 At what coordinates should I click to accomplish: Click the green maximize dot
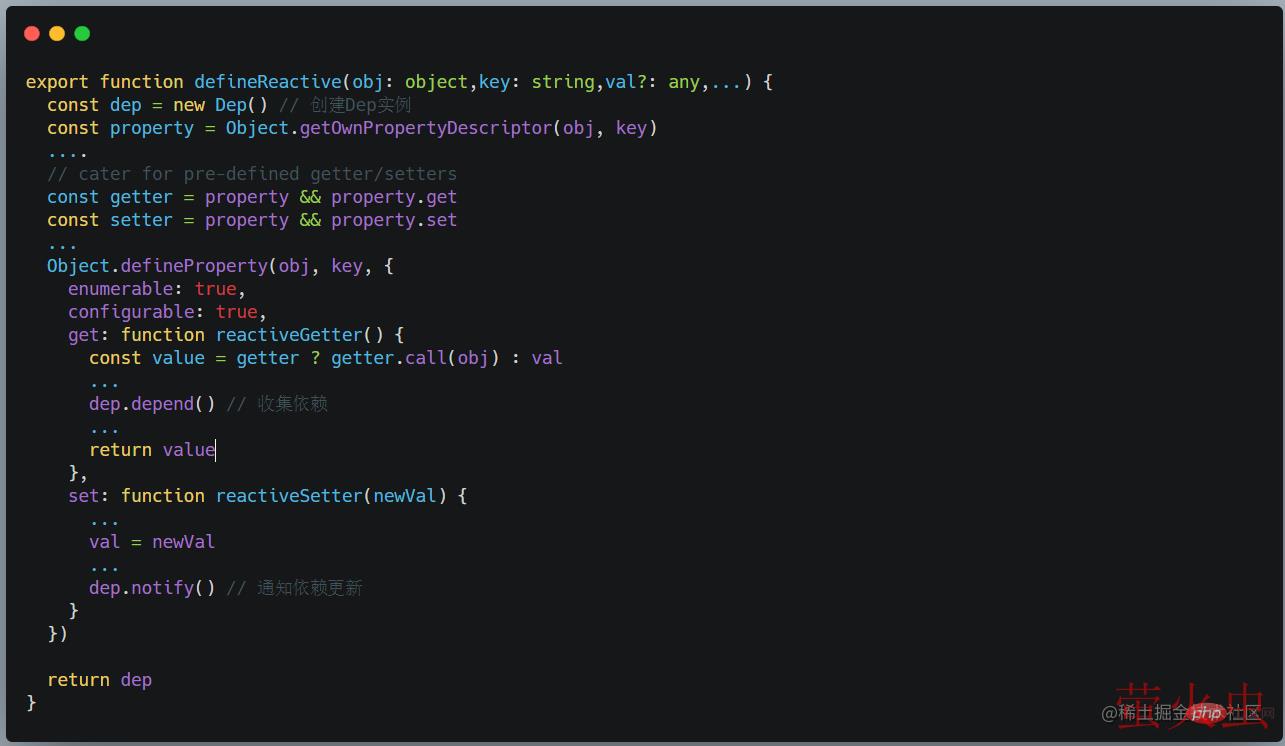coord(82,34)
